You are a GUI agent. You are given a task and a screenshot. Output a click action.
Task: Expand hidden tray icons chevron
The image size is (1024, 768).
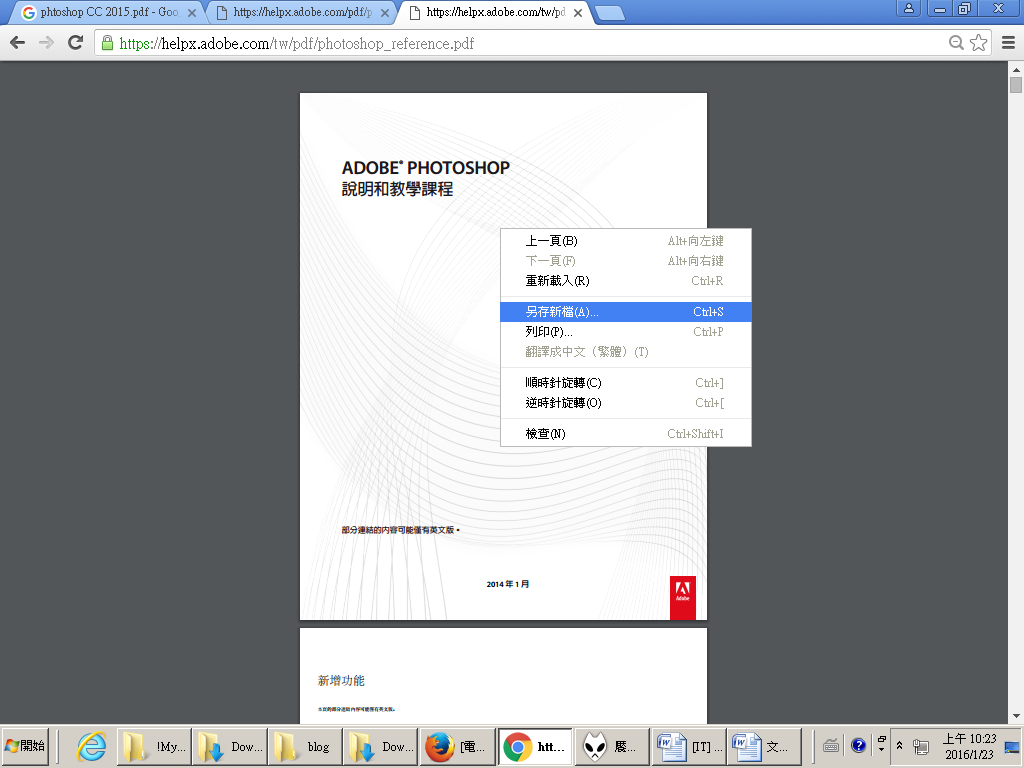899,745
